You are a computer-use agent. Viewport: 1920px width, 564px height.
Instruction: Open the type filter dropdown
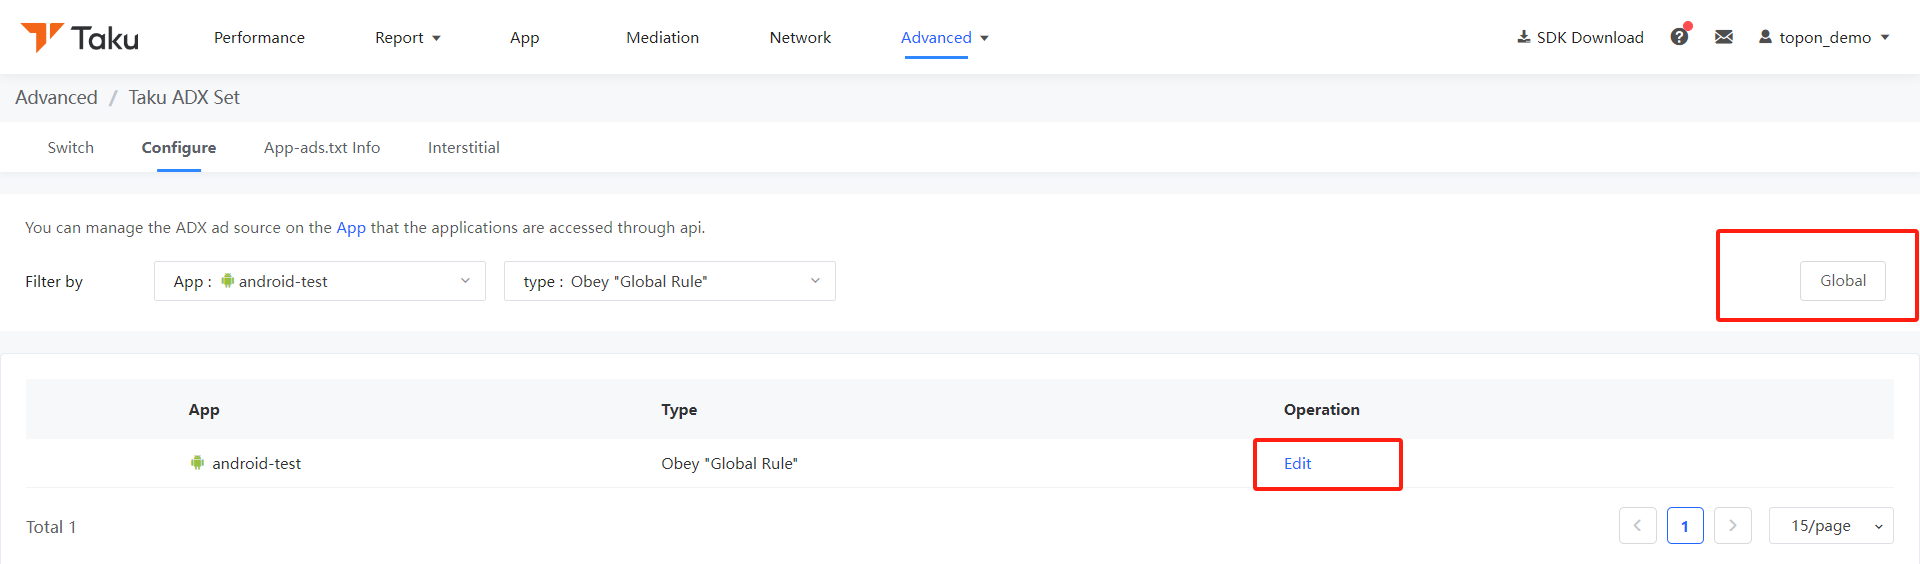(x=670, y=281)
